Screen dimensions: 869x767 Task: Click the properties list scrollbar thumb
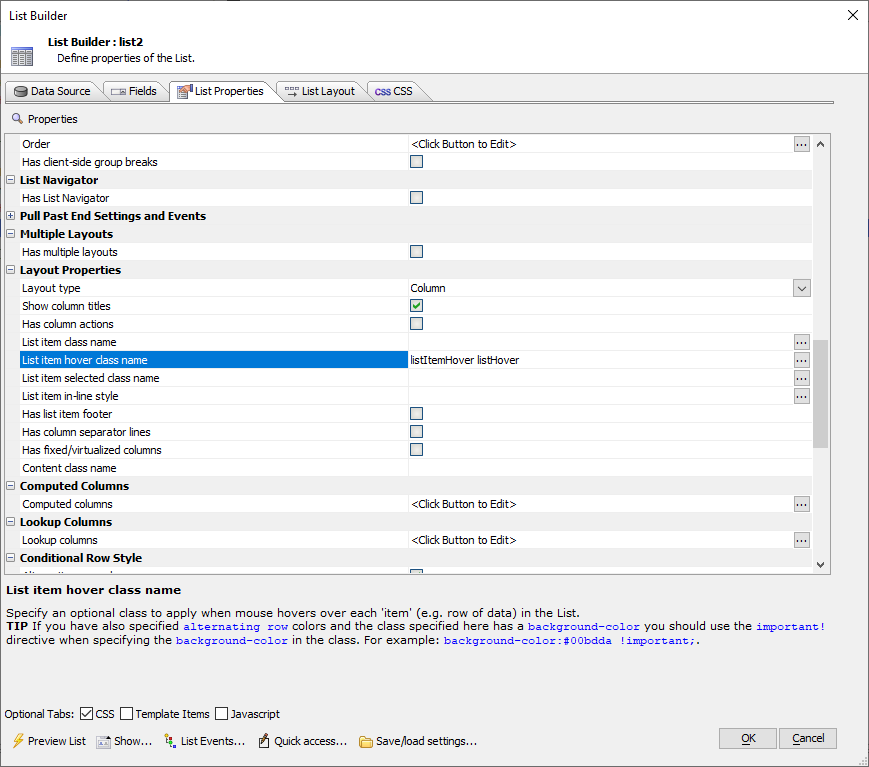click(x=821, y=393)
